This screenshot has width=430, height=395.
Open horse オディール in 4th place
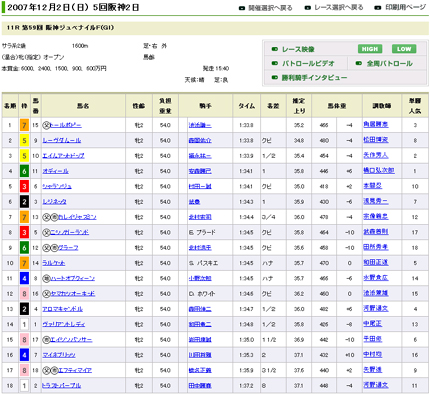pyautogui.click(x=55, y=171)
